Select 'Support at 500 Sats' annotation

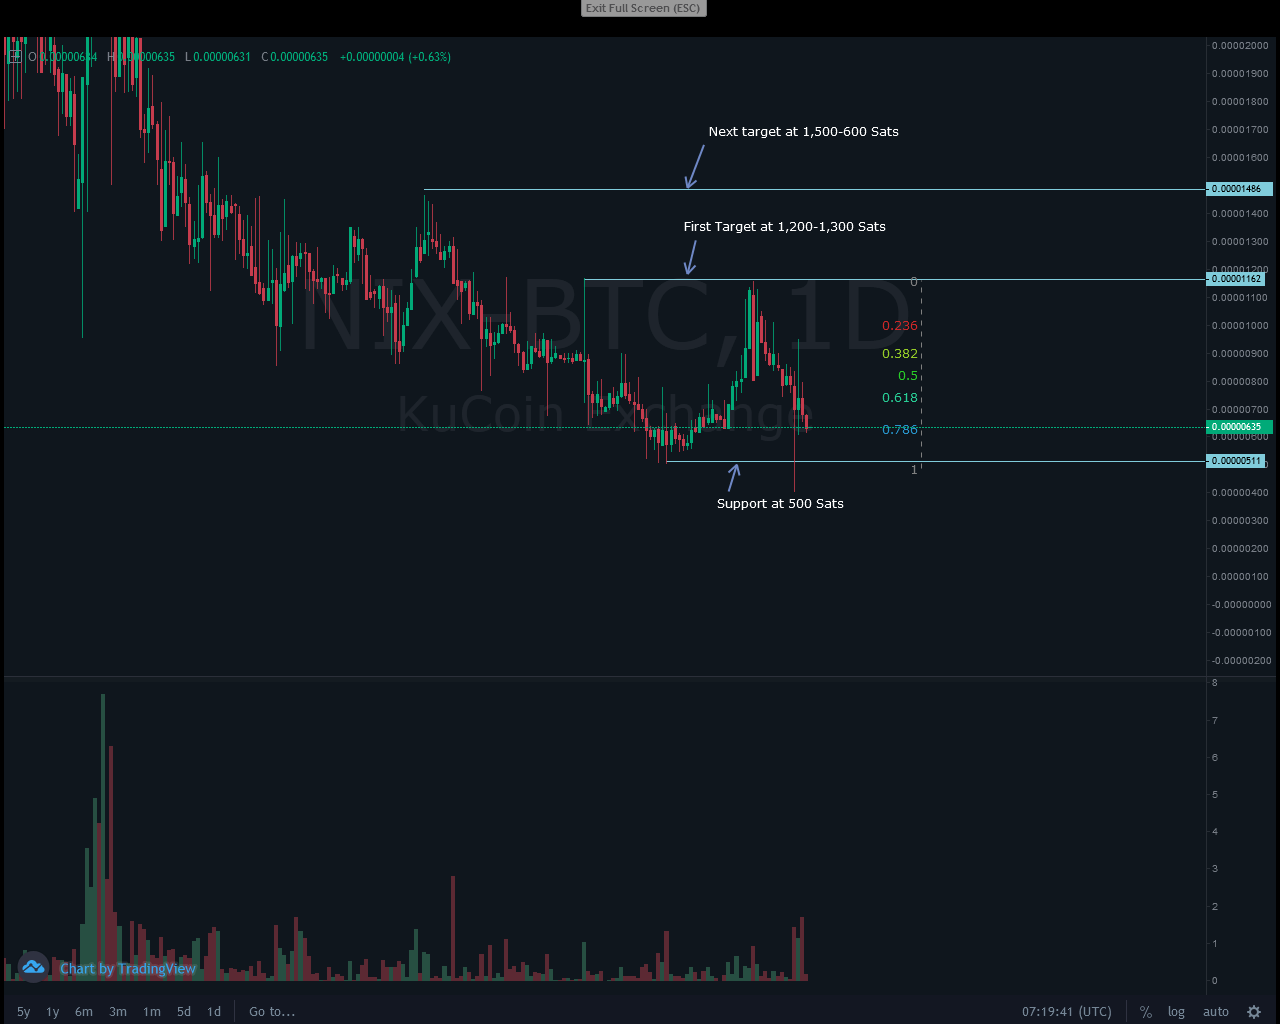(x=780, y=504)
